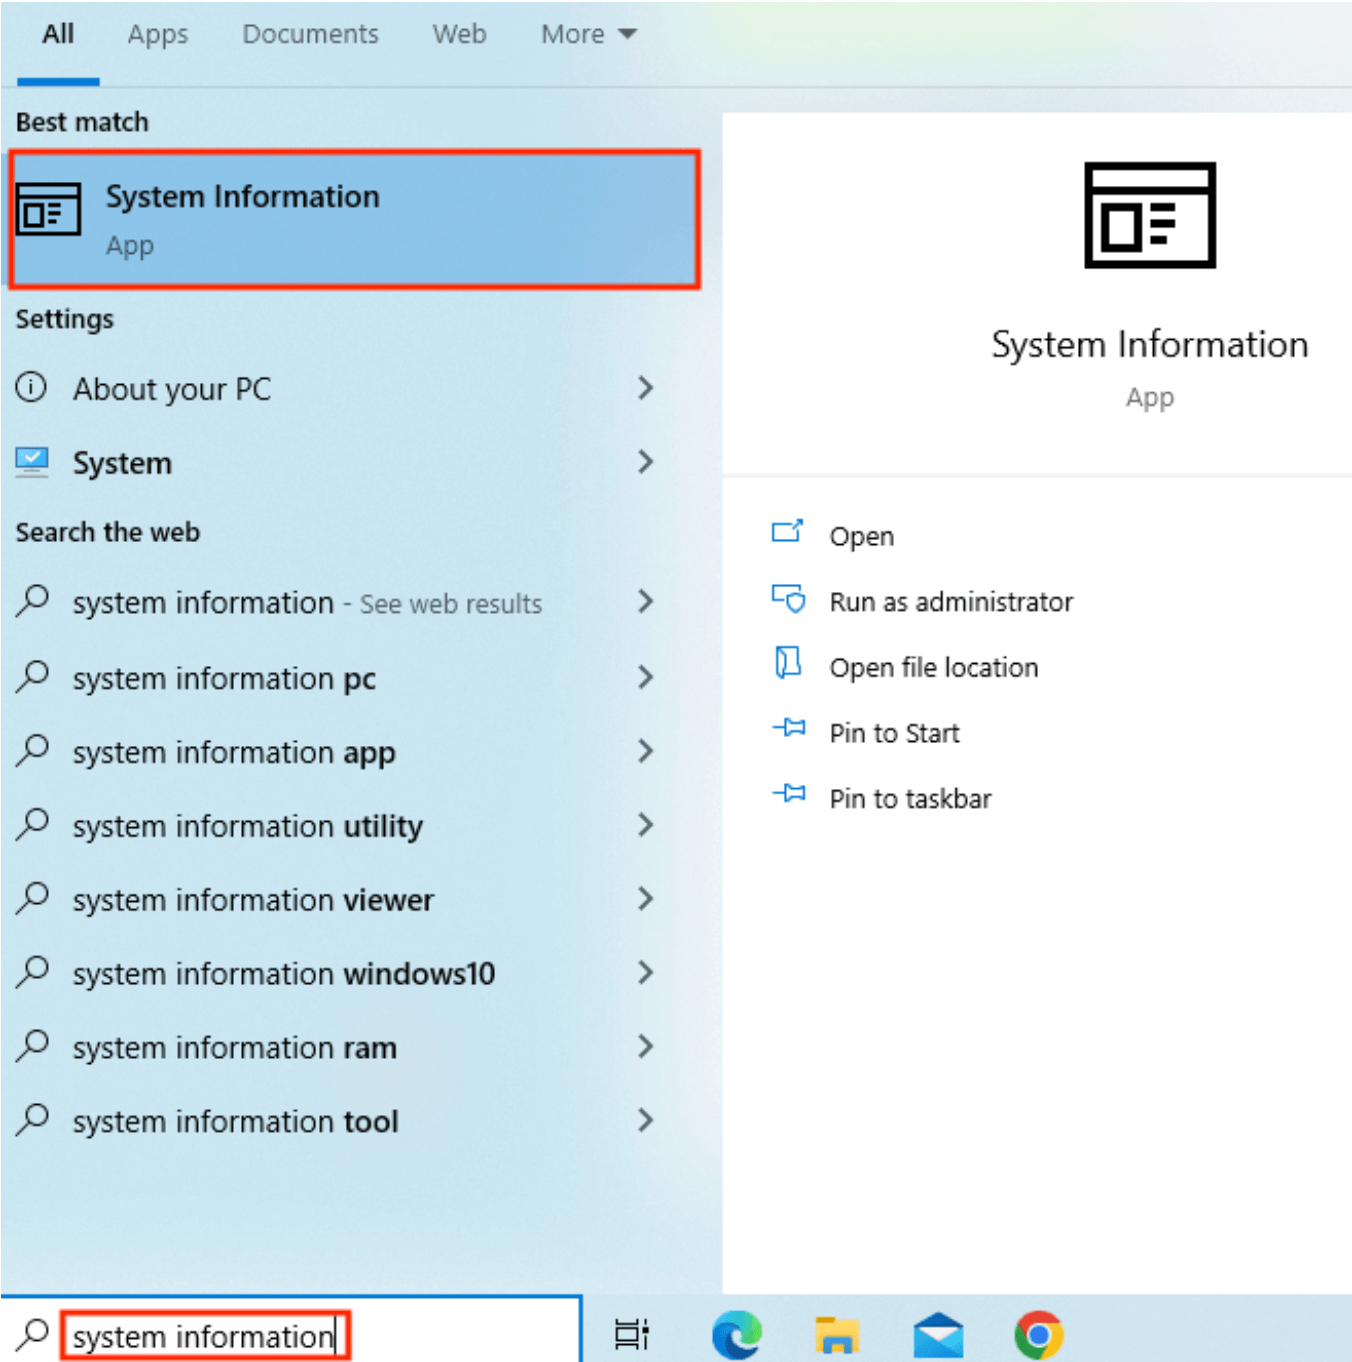Switch to the Apps tab
The height and width of the screenshot is (1362, 1352).
pyautogui.click(x=157, y=35)
